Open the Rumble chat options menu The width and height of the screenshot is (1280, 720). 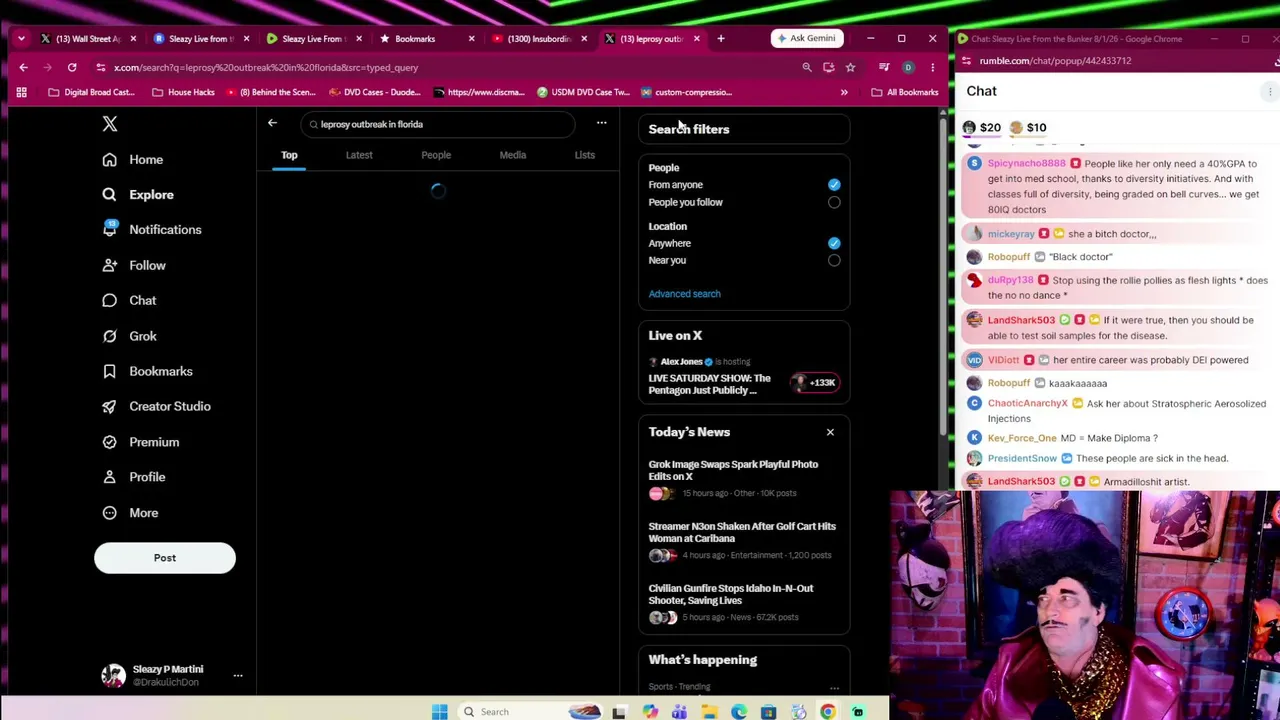point(1270,91)
